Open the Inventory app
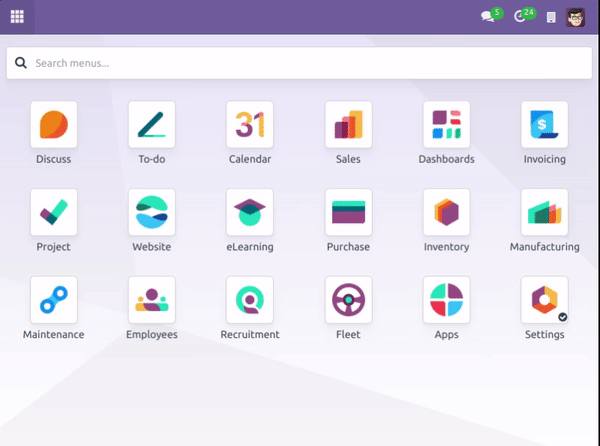This screenshot has height=446, width=600. click(x=446, y=212)
